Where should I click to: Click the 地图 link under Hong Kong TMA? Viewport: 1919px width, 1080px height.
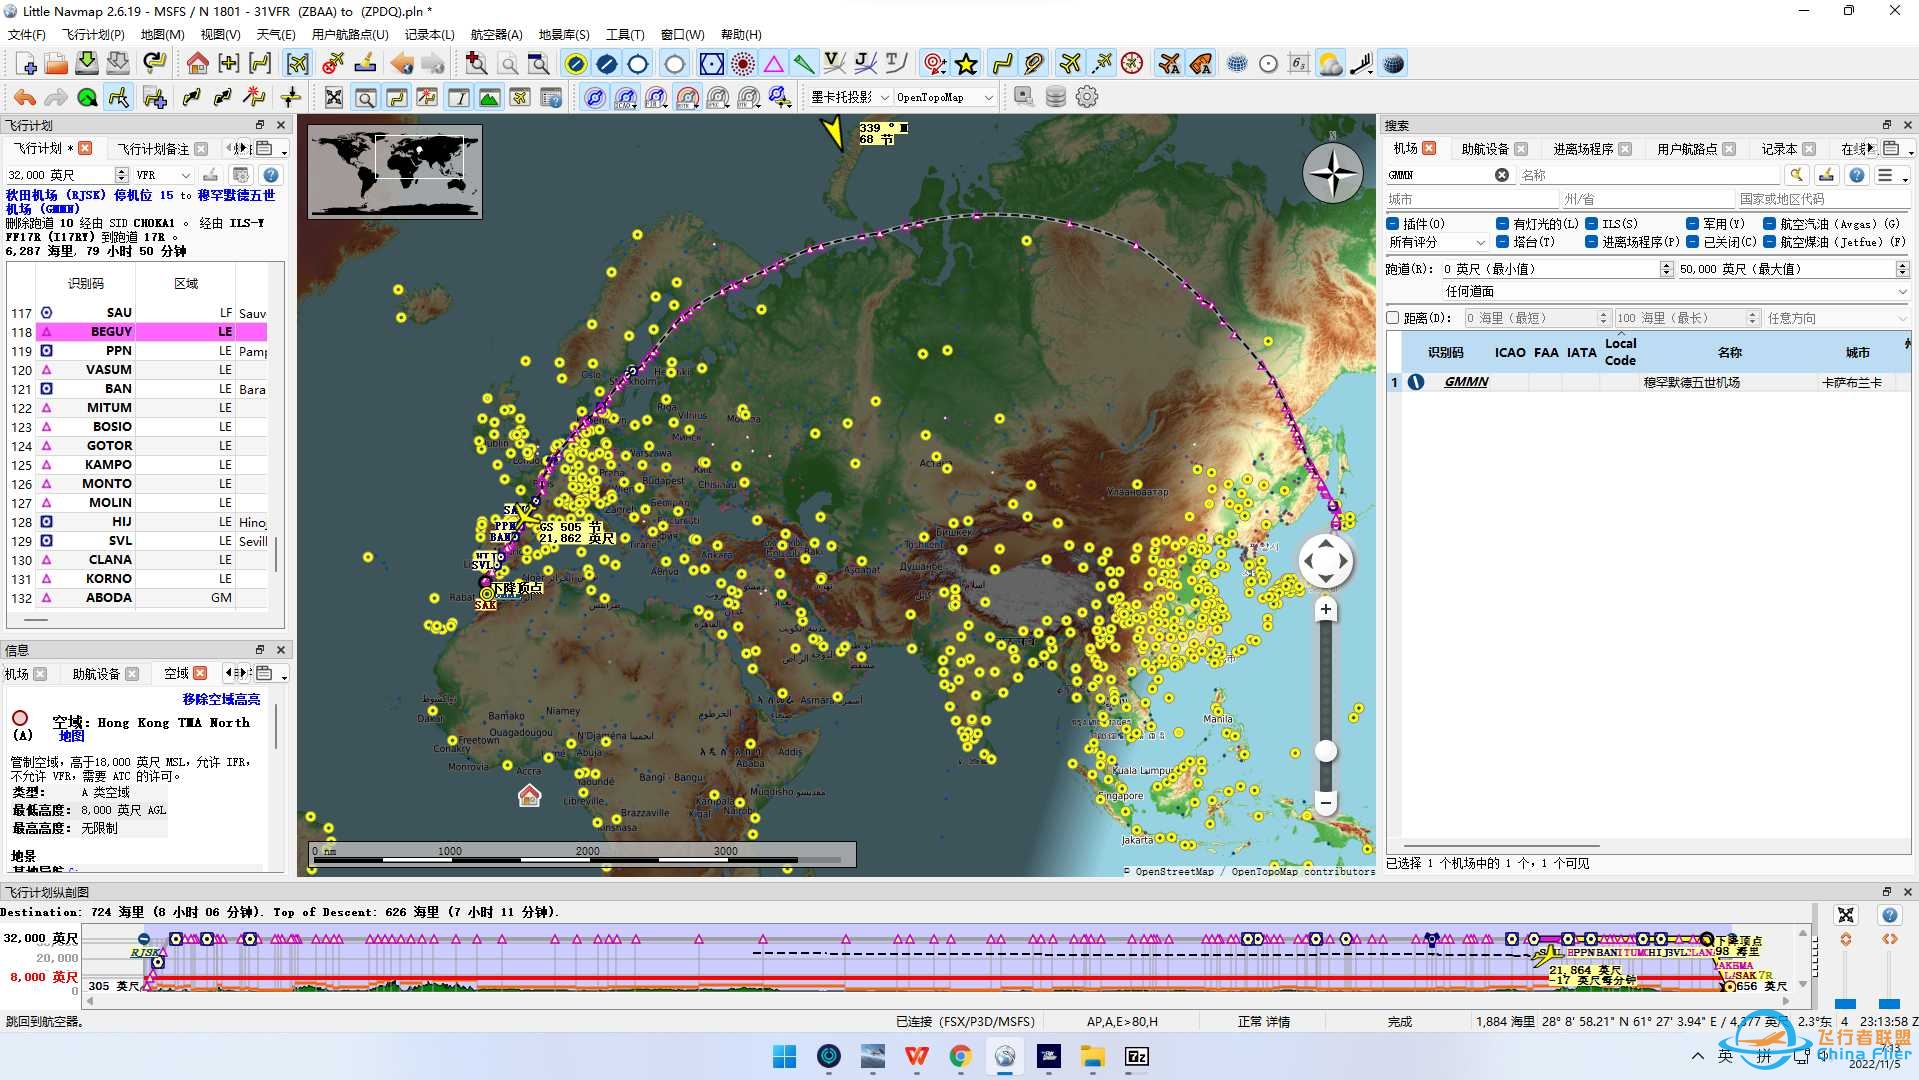(72, 736)
